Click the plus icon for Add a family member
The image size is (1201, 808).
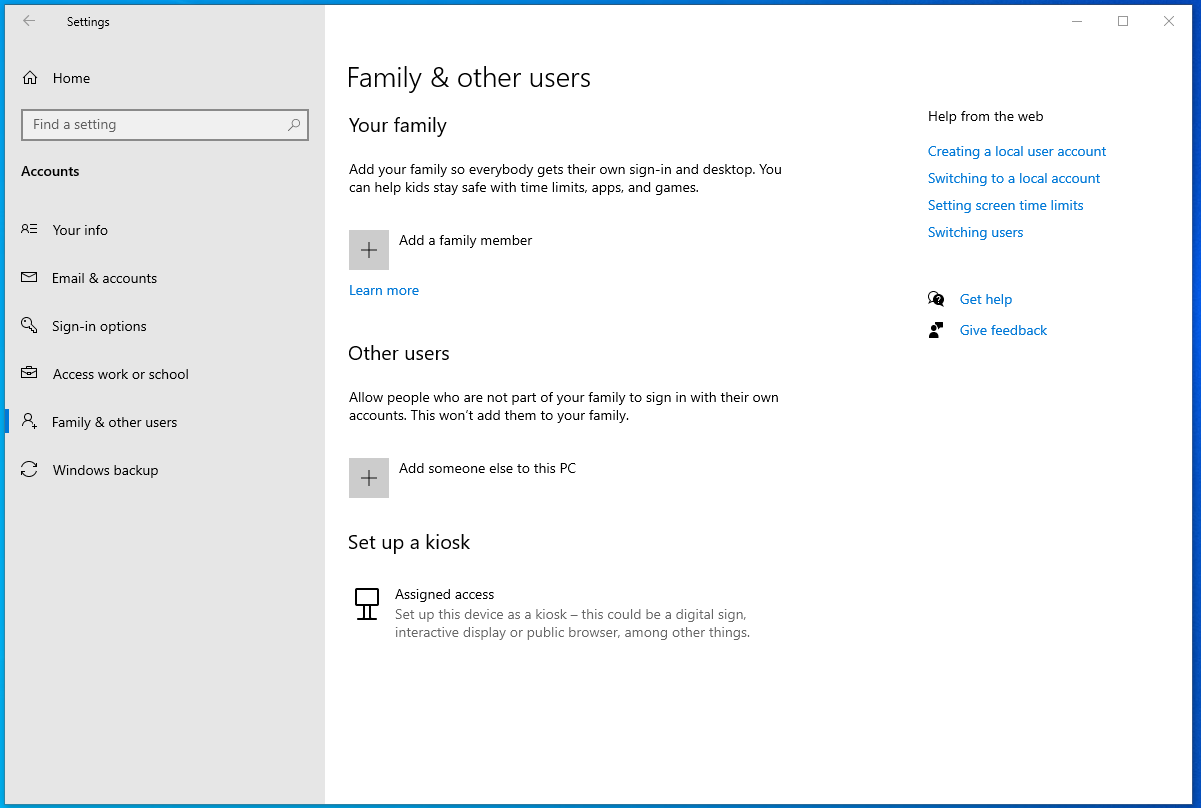pyautogui.click(x=369, y=250)
